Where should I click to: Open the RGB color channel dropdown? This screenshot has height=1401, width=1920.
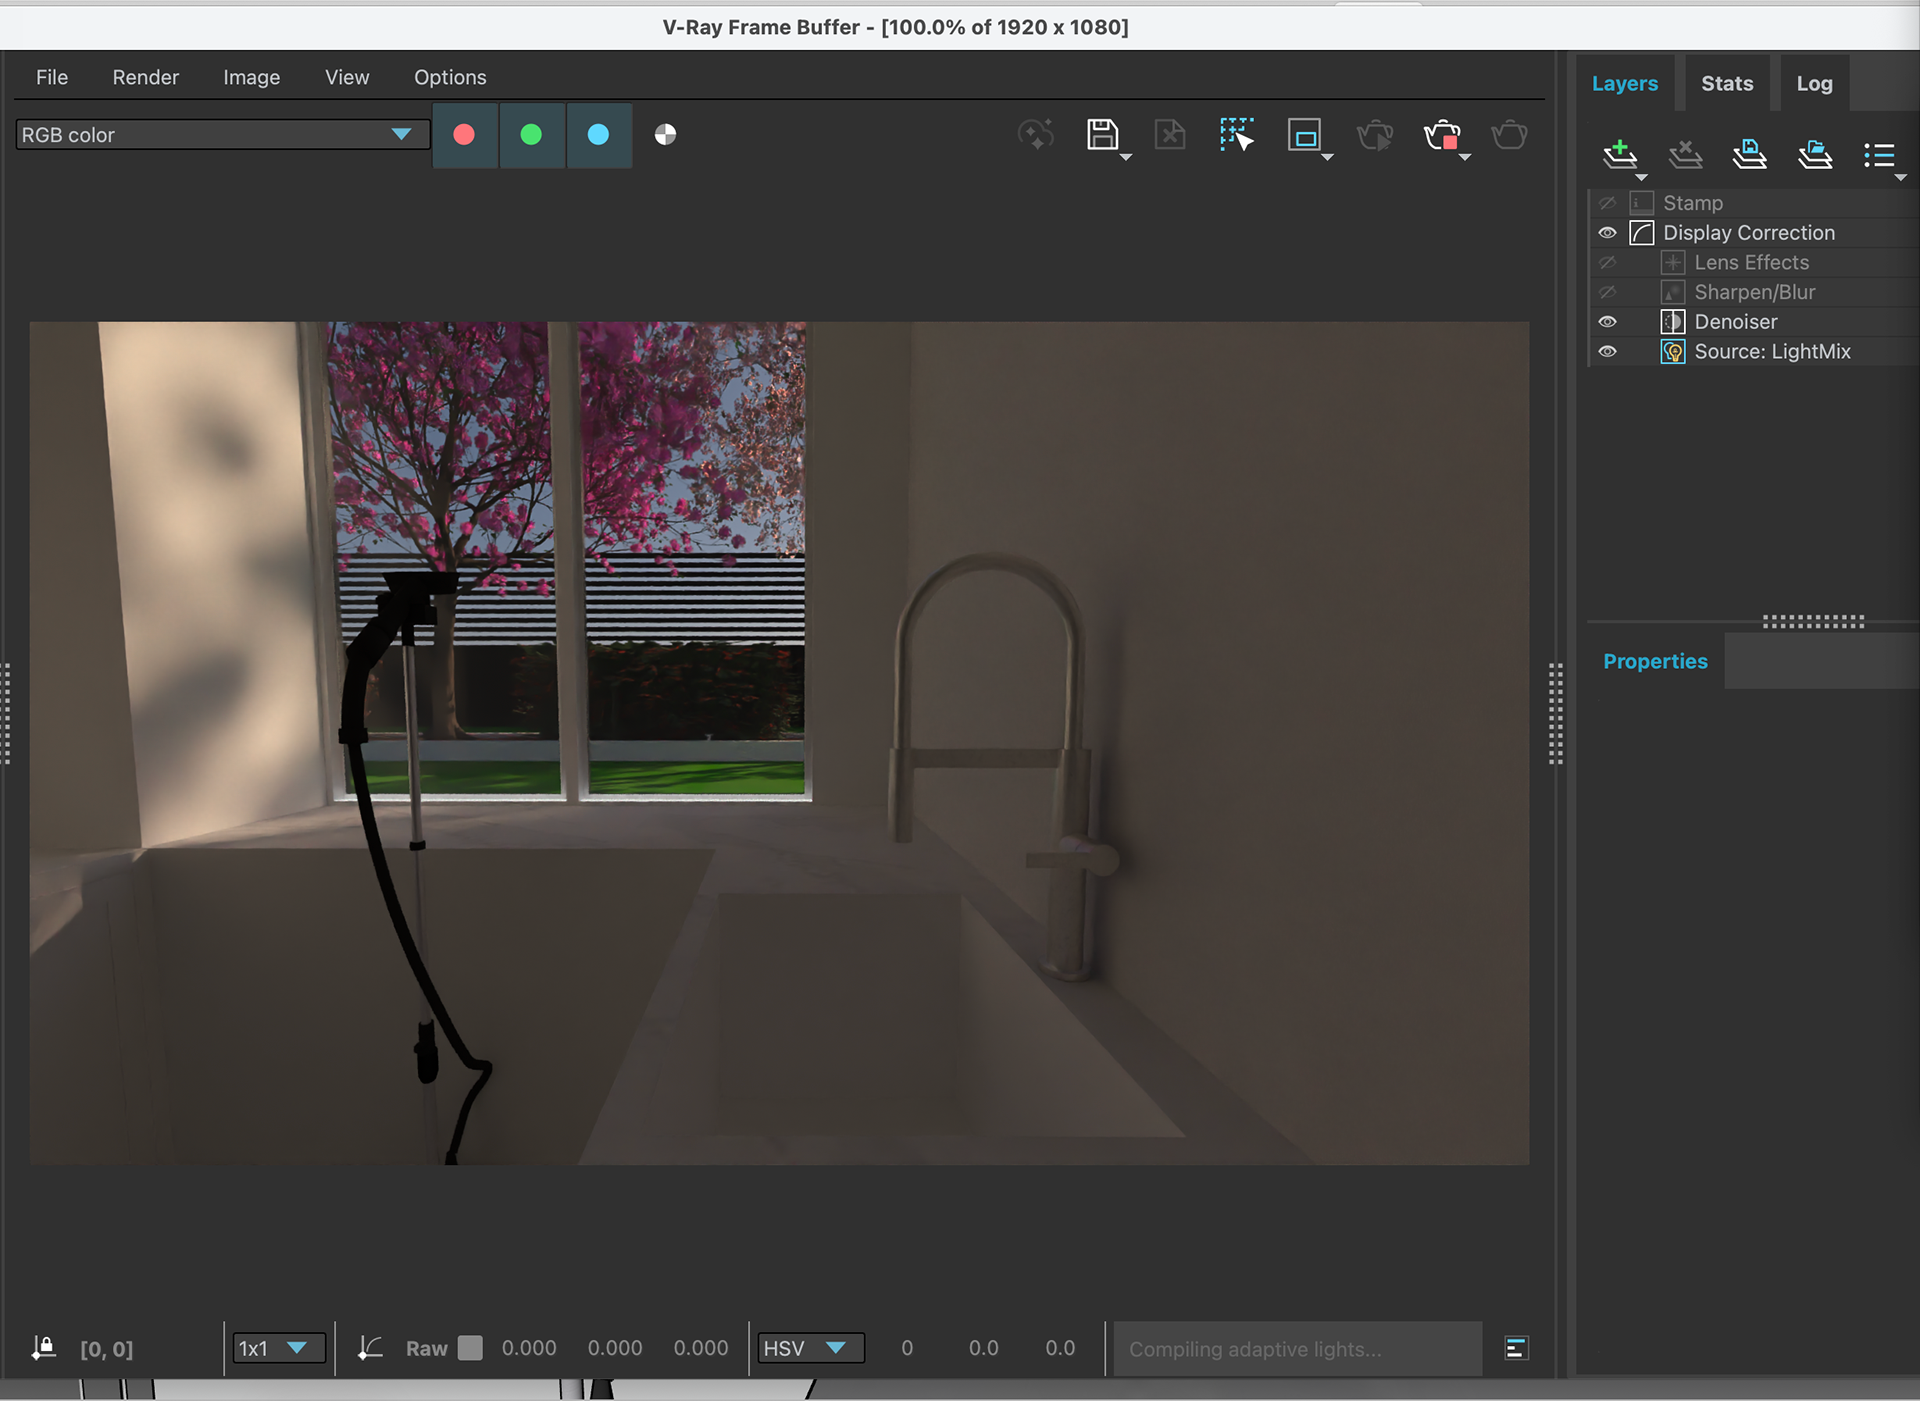pos(222,135)
